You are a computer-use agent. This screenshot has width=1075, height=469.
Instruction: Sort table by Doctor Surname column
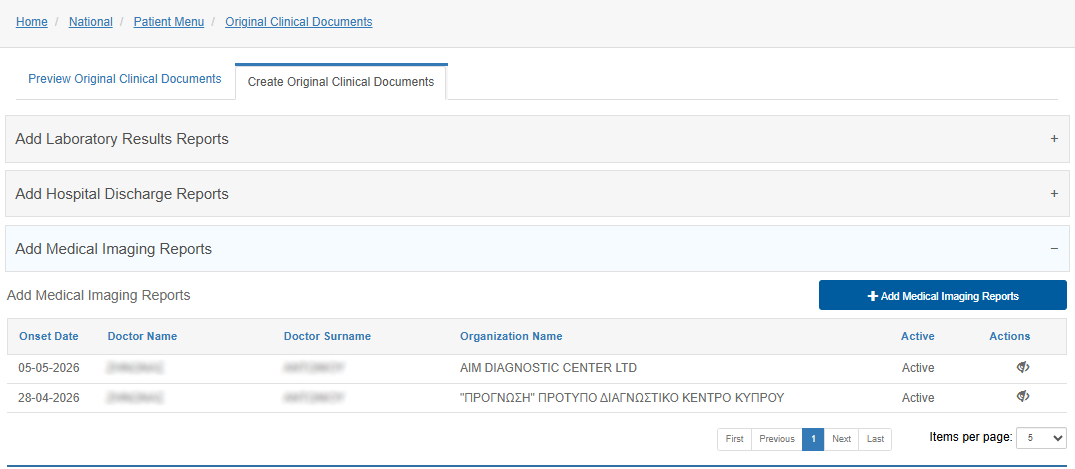(x=327, y=336)
